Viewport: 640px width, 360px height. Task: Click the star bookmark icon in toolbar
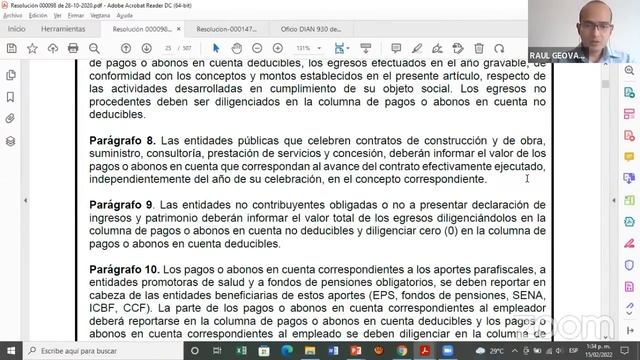[32, 49]
